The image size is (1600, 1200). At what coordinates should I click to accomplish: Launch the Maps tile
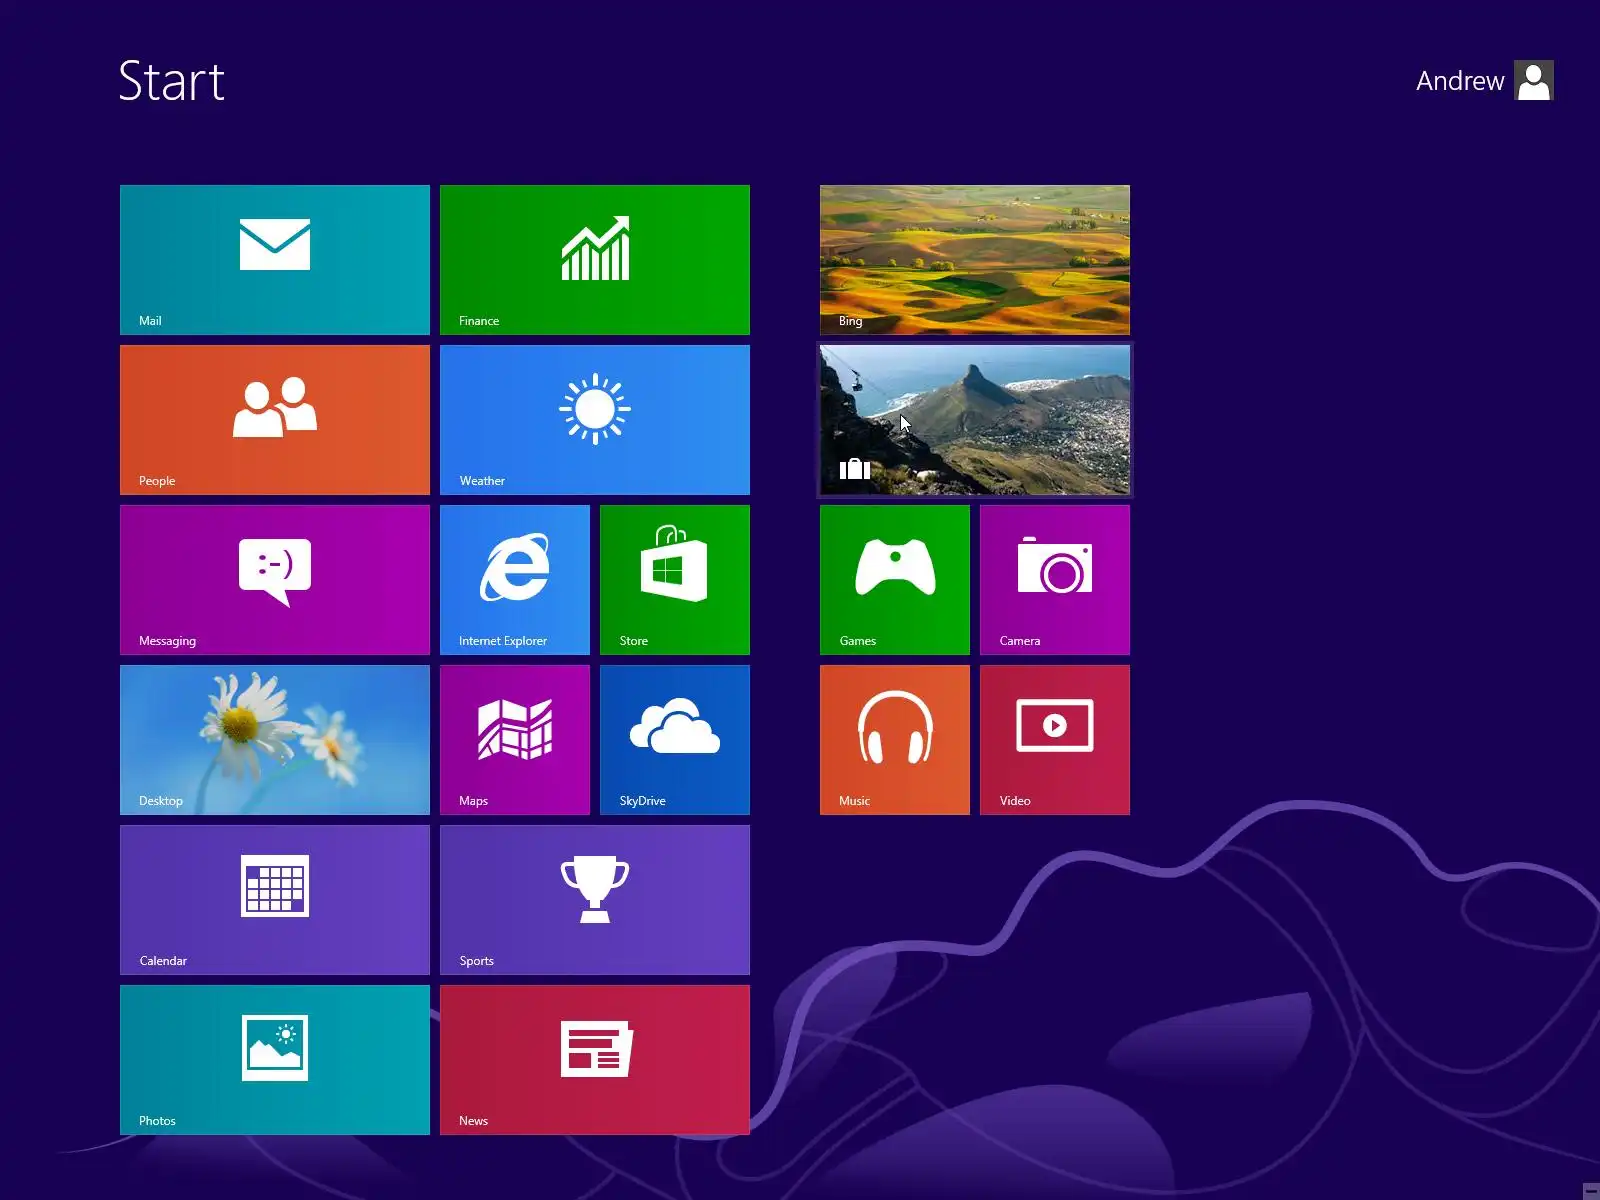point(515,740)
